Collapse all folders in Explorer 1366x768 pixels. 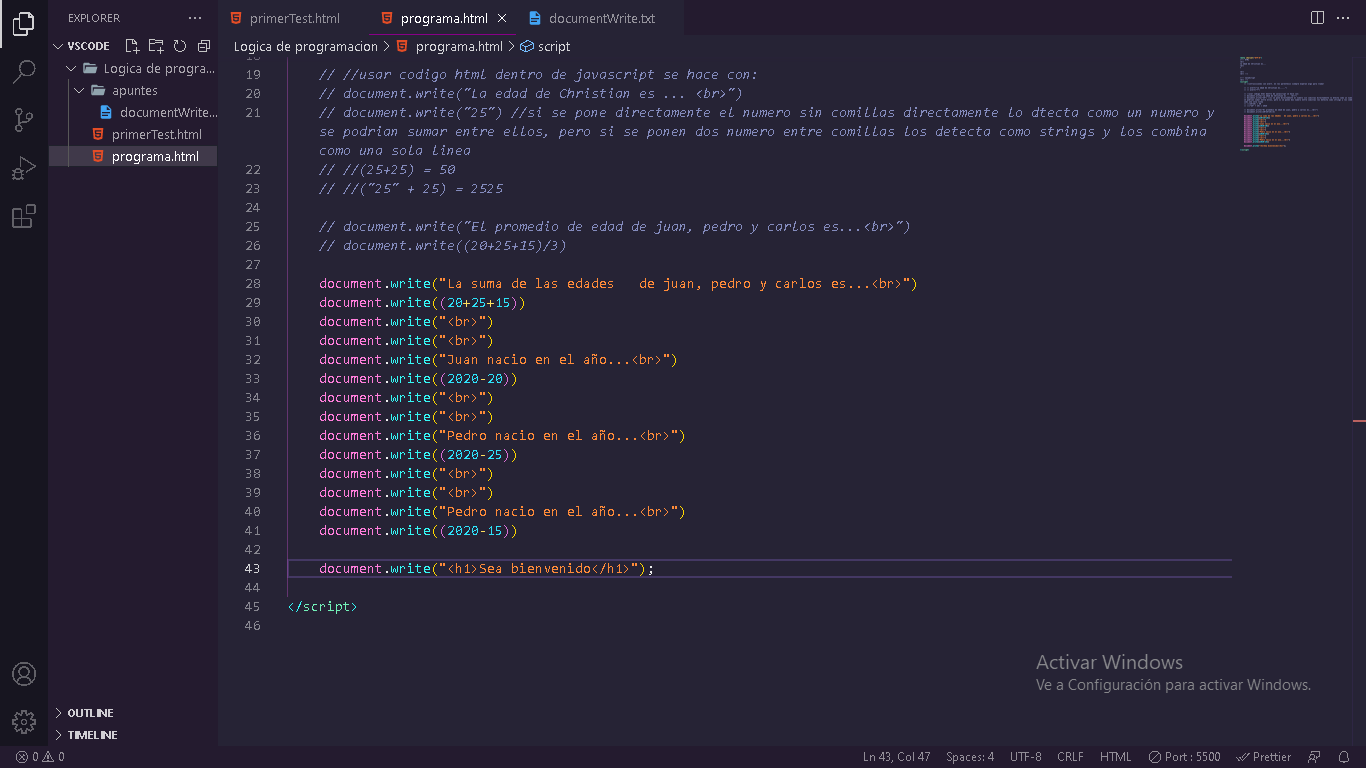(x=204, y=46)
